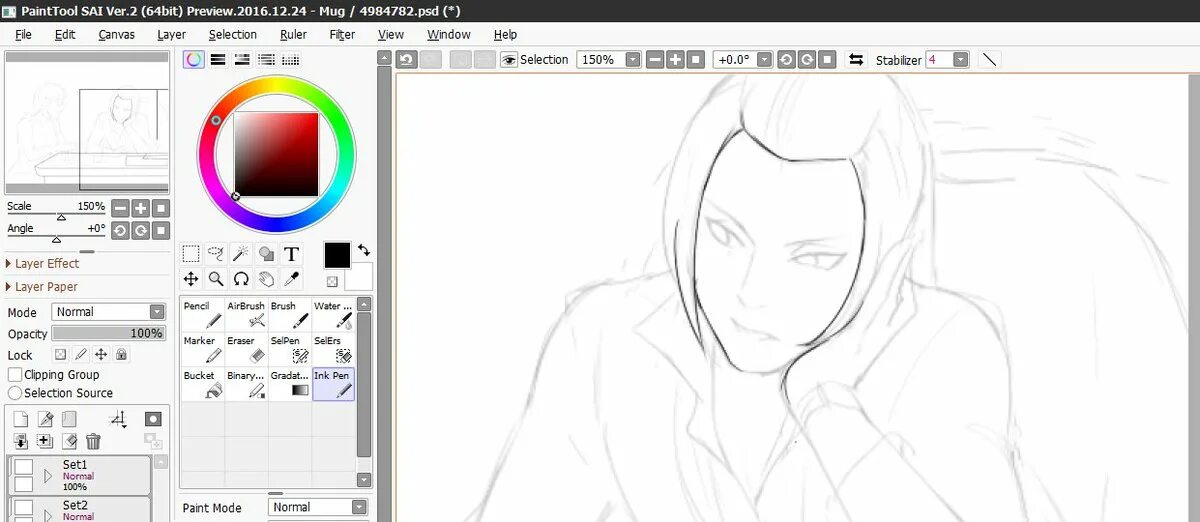Create a new layer
The image size is (1200, 522).
[21, 419]
